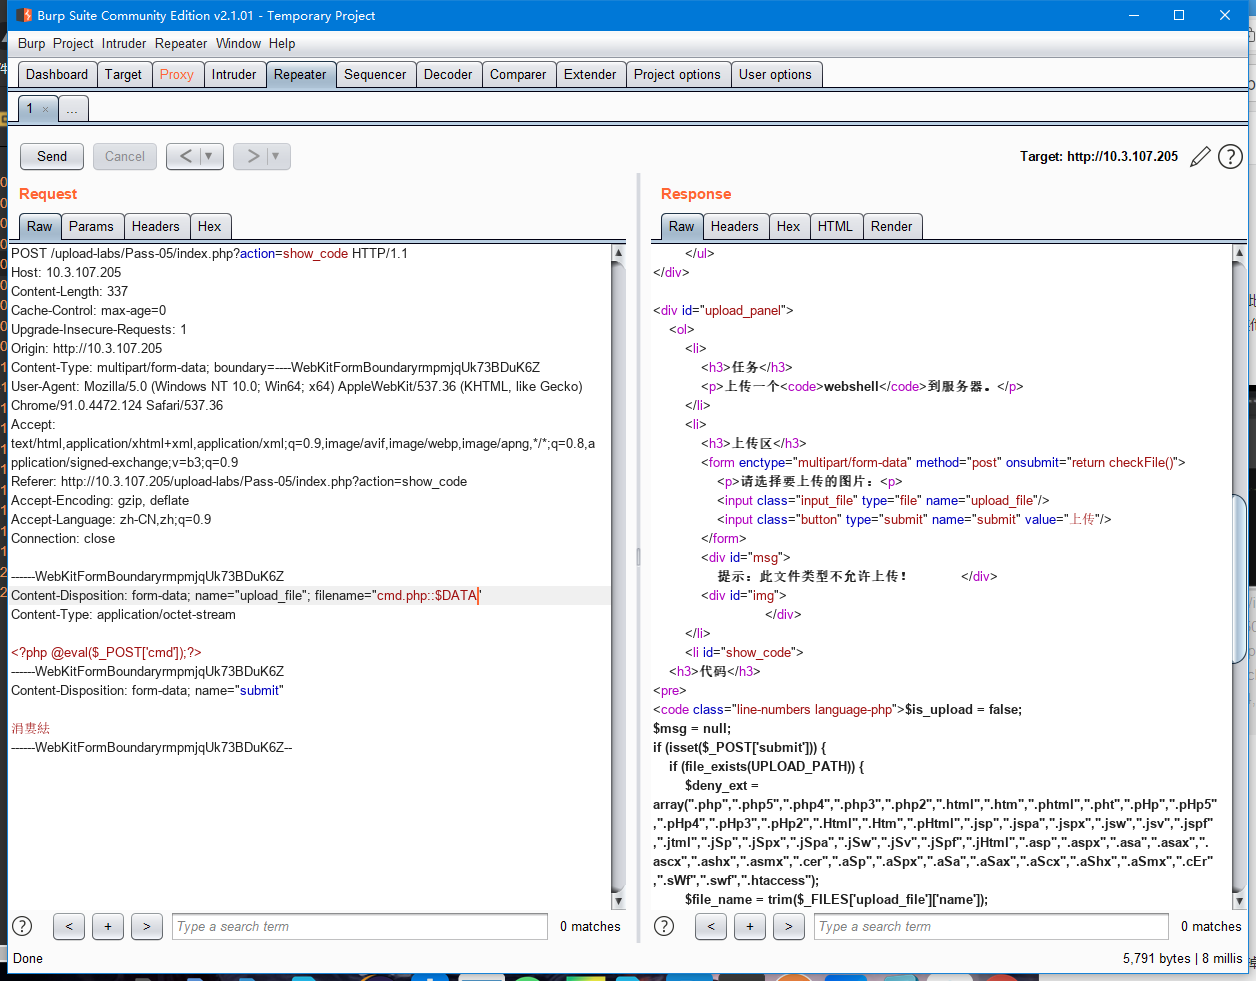The image size is (1256, 981).
Task: Go to previous match in request search
Action: pyautogui.click(x=69, y=926)
